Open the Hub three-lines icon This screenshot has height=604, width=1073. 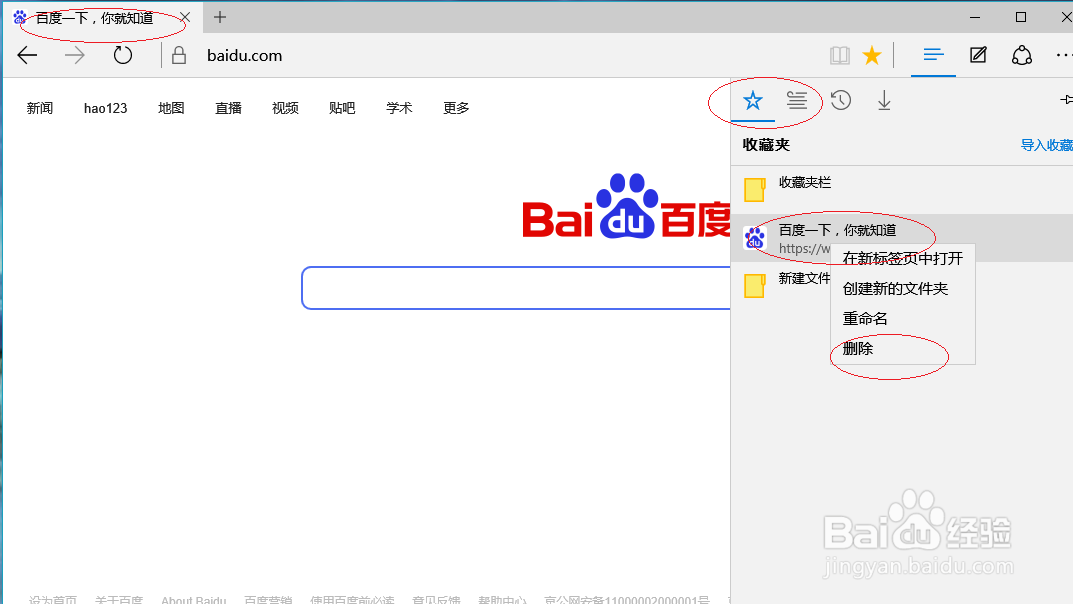click(933, 55)
